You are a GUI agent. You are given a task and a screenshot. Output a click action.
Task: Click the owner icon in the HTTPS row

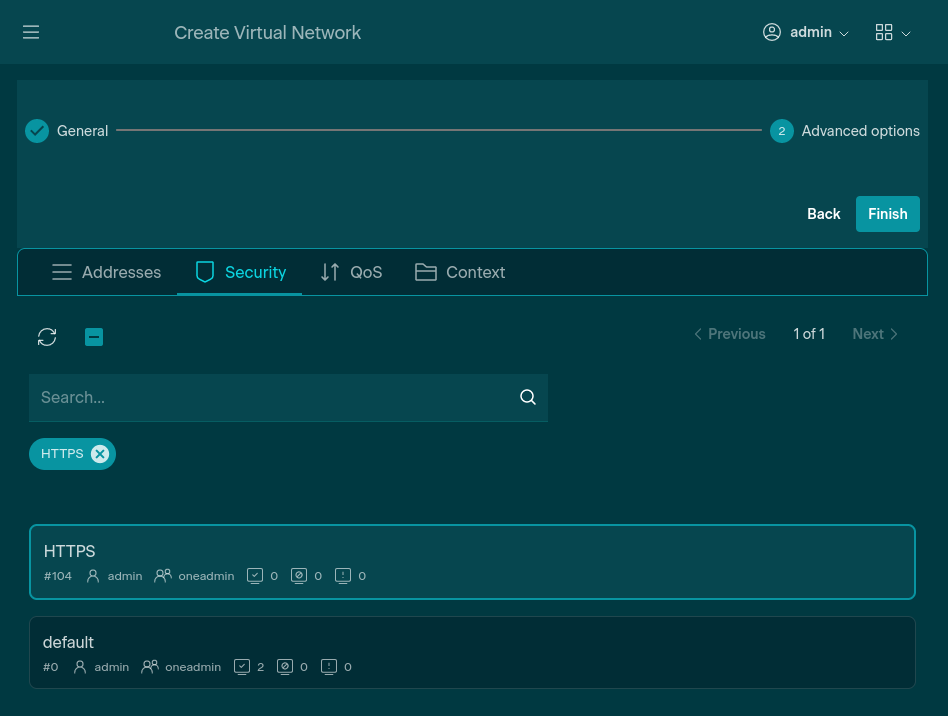93,576
